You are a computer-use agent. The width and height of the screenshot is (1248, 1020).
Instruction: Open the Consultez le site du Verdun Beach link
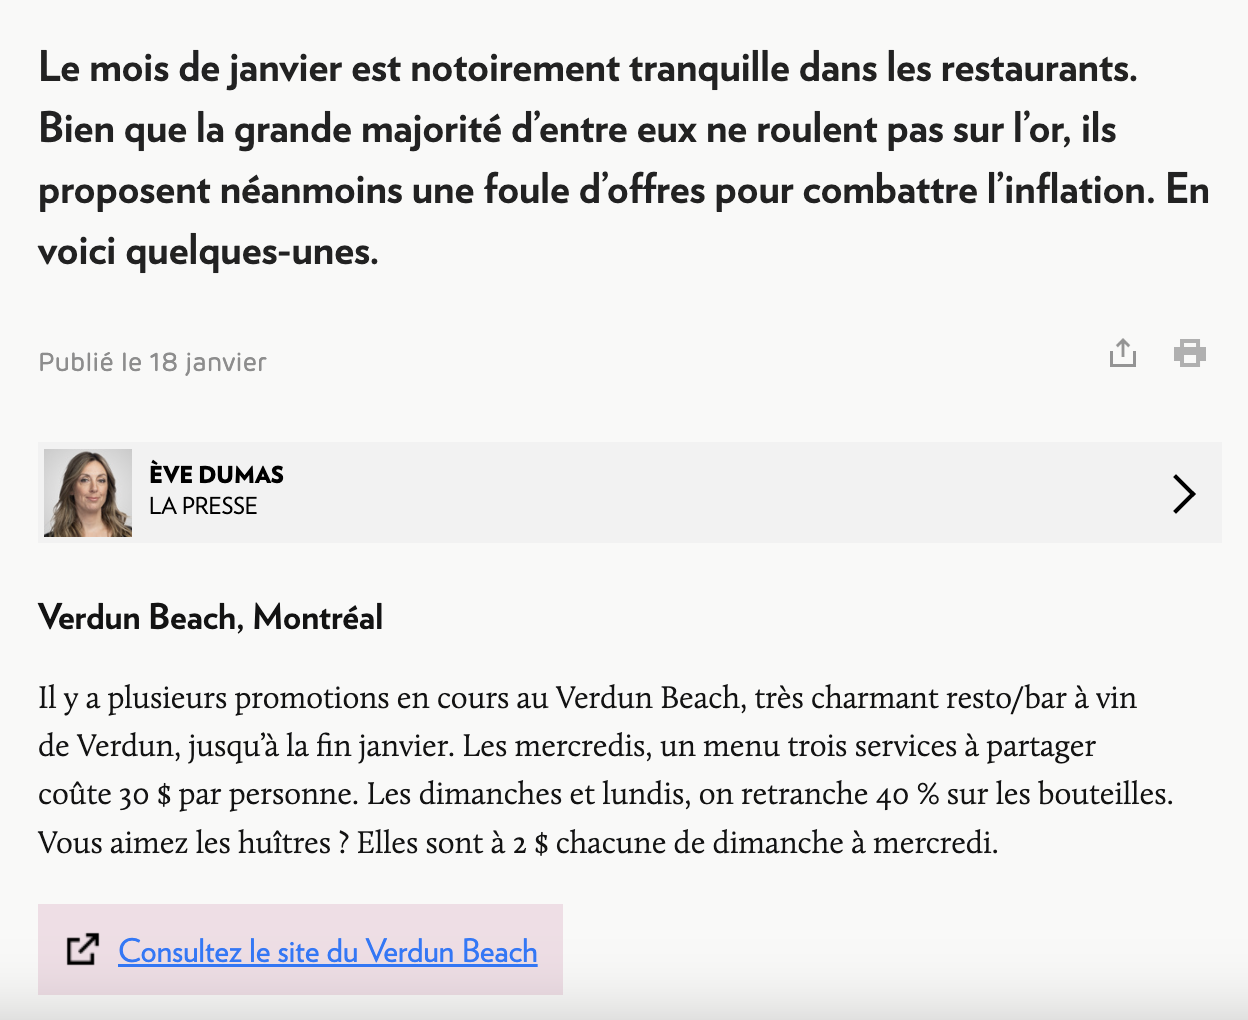328,951
